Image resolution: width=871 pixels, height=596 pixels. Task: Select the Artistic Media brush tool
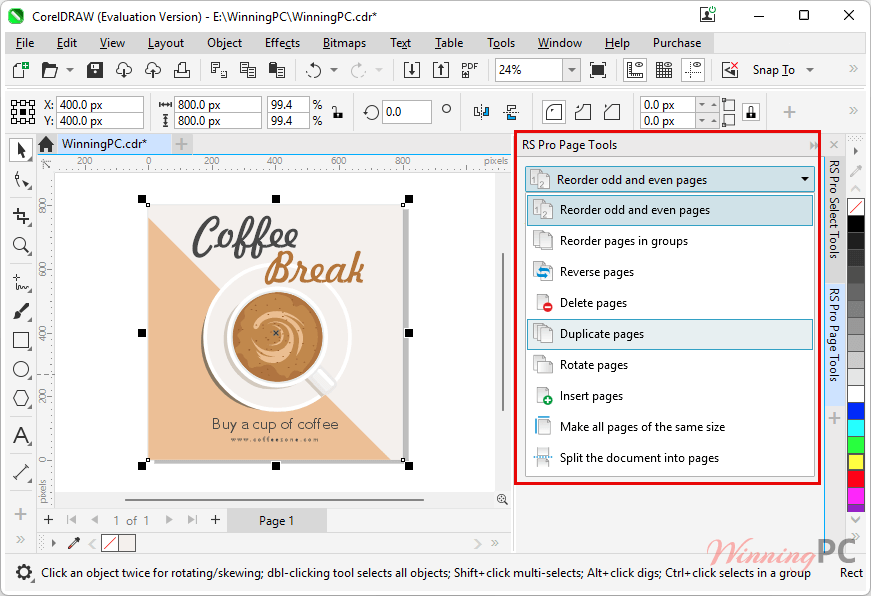point(21,312)
